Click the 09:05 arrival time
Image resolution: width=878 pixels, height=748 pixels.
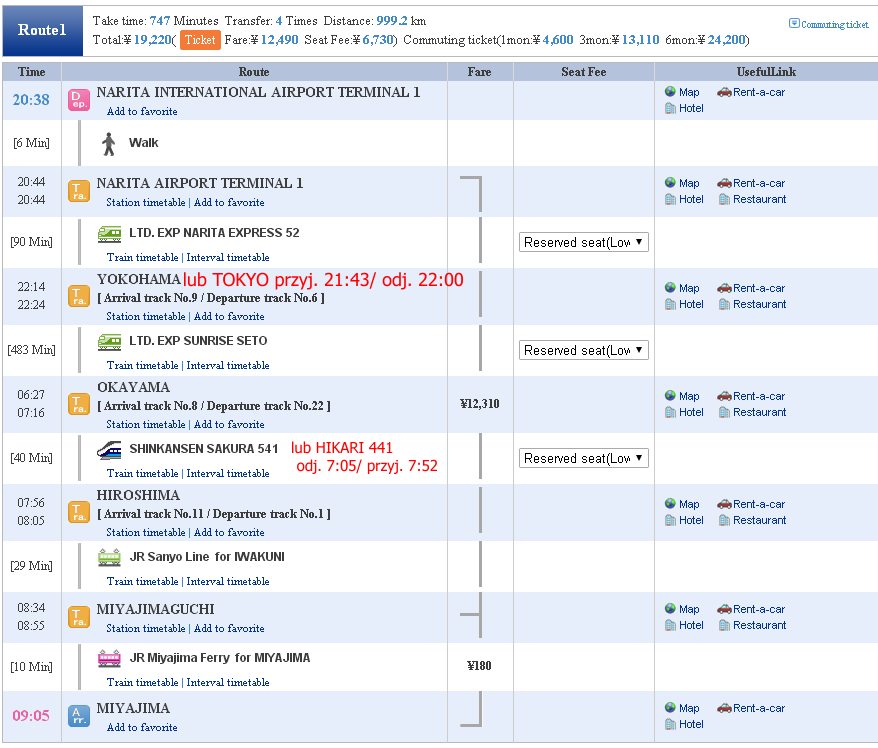coord(31,716)
